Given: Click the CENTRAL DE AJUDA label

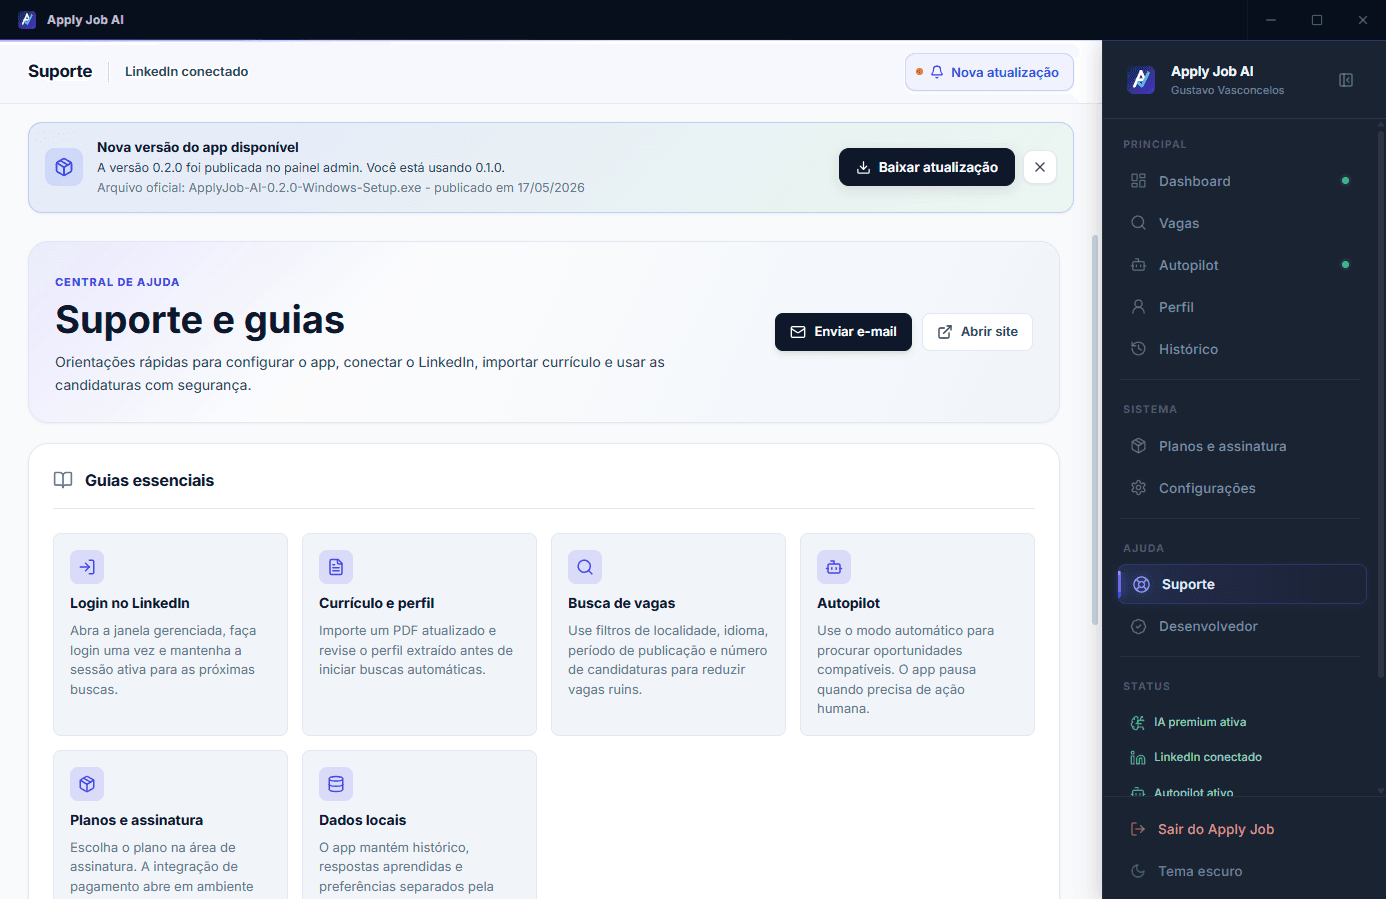Looking at the screenshot, I should (117, 282).
